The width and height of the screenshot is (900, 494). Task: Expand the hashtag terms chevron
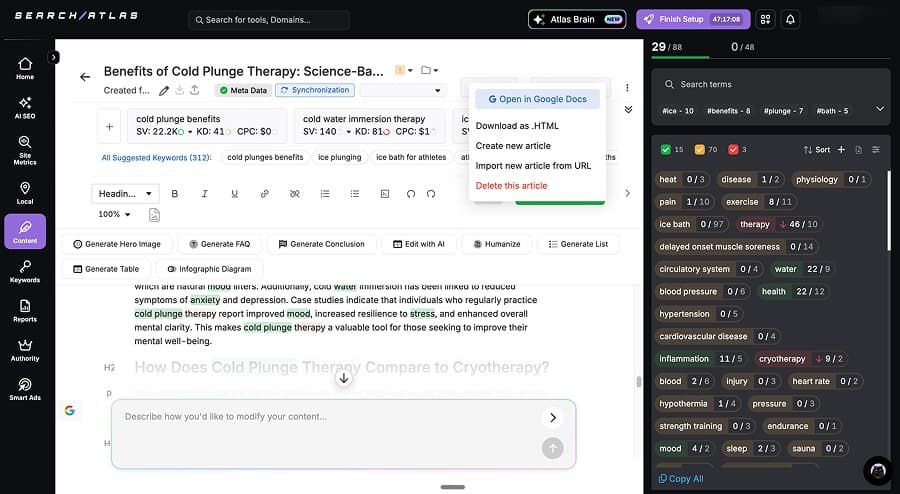pos(879,109)
